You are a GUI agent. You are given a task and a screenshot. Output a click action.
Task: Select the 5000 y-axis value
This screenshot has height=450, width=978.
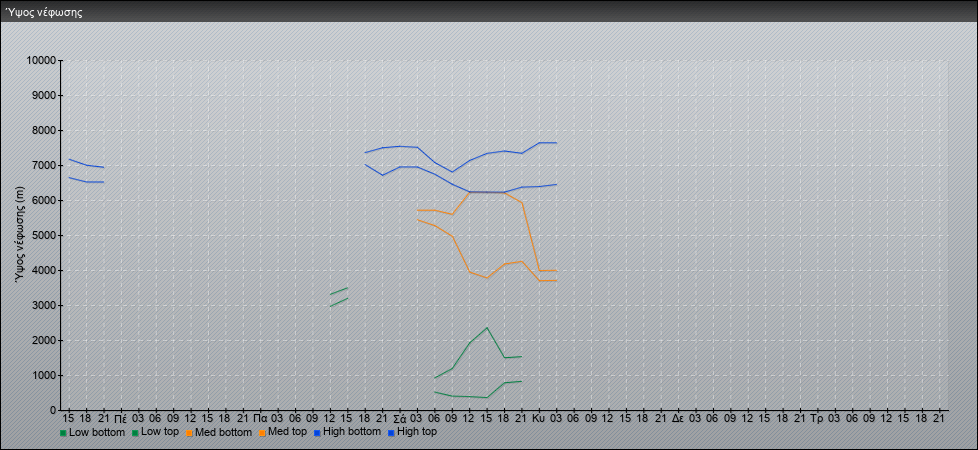click(44, 235)
